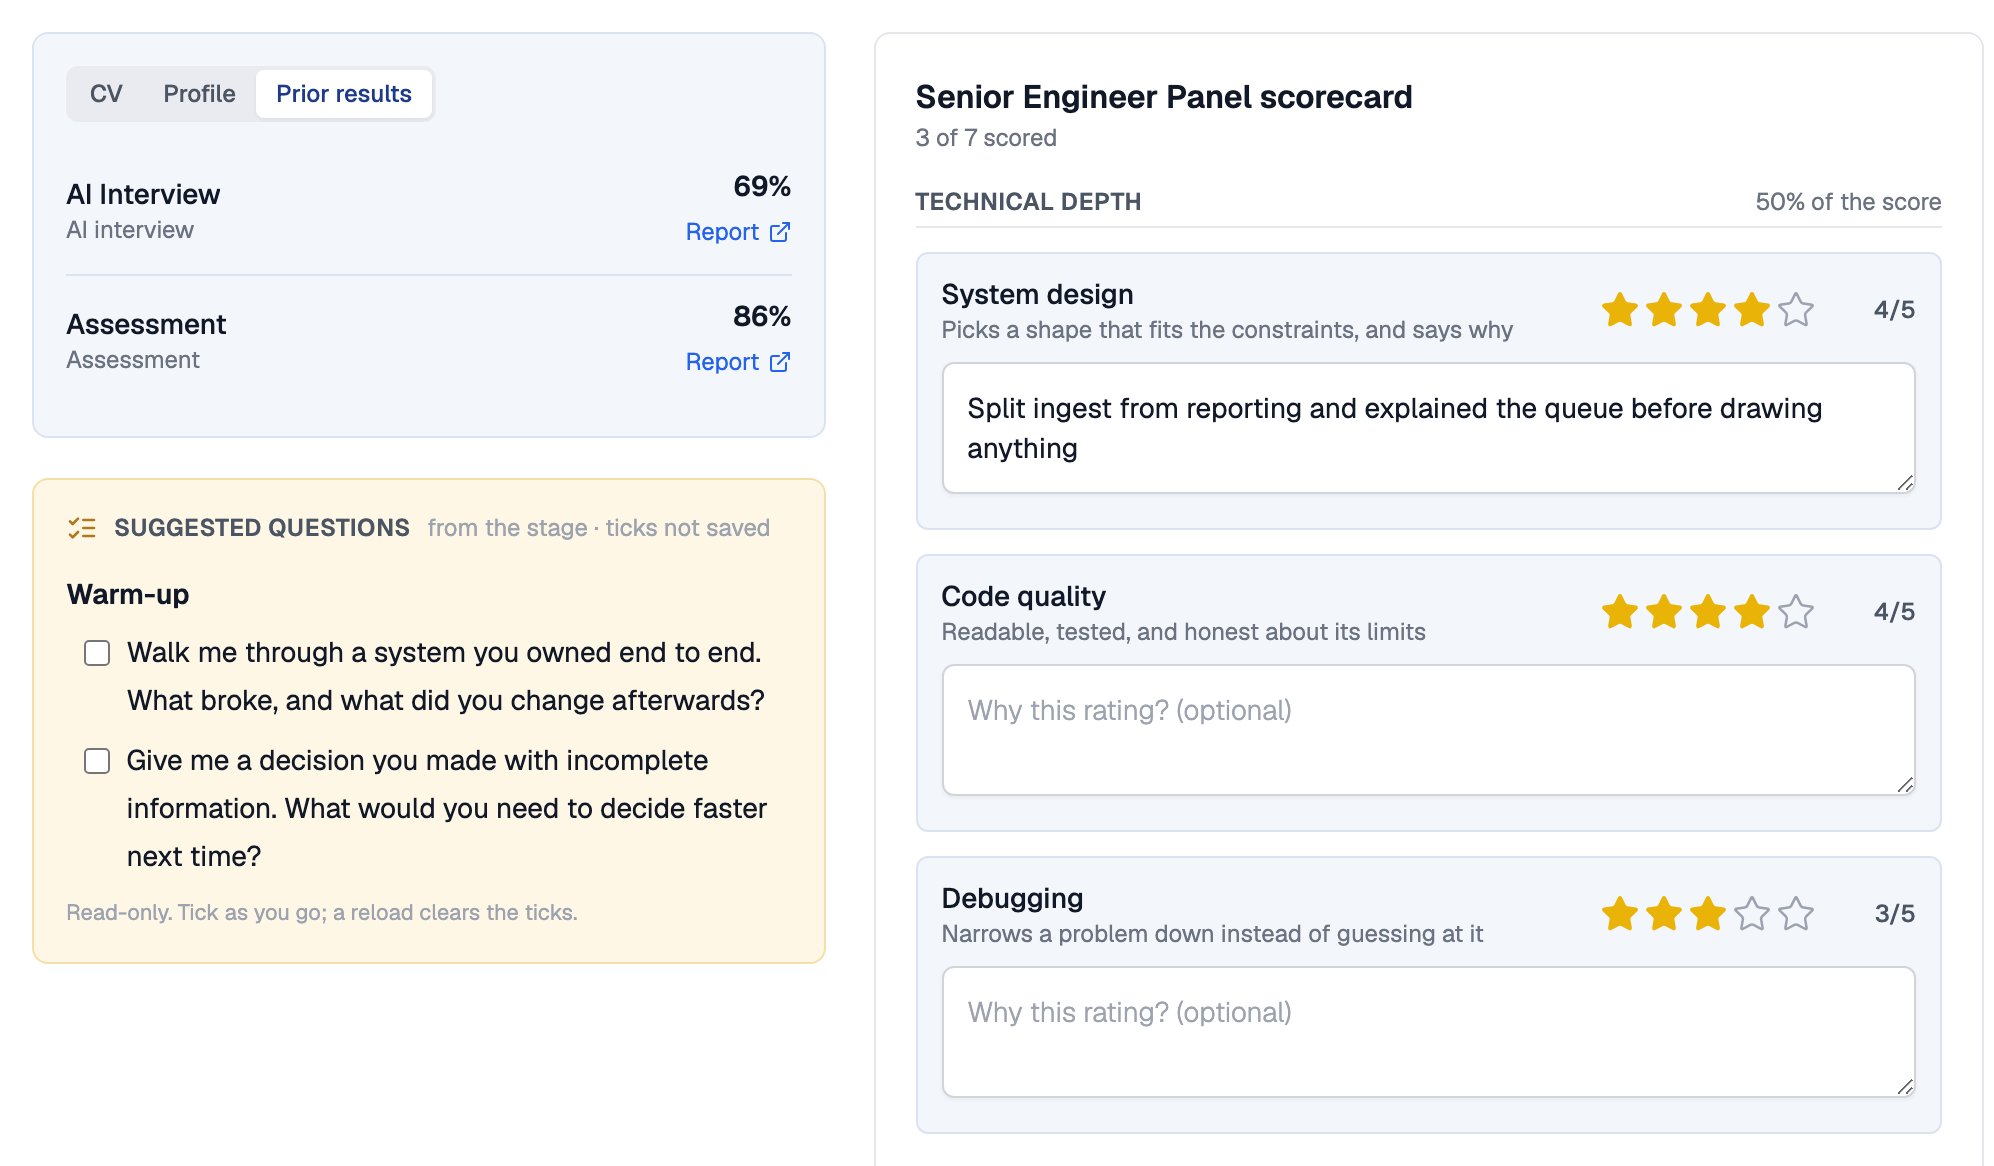The width and height of the screenshot is (1994, 1166).
Task: Click the Code quality 4/5 score
Action: [1894, 612]
